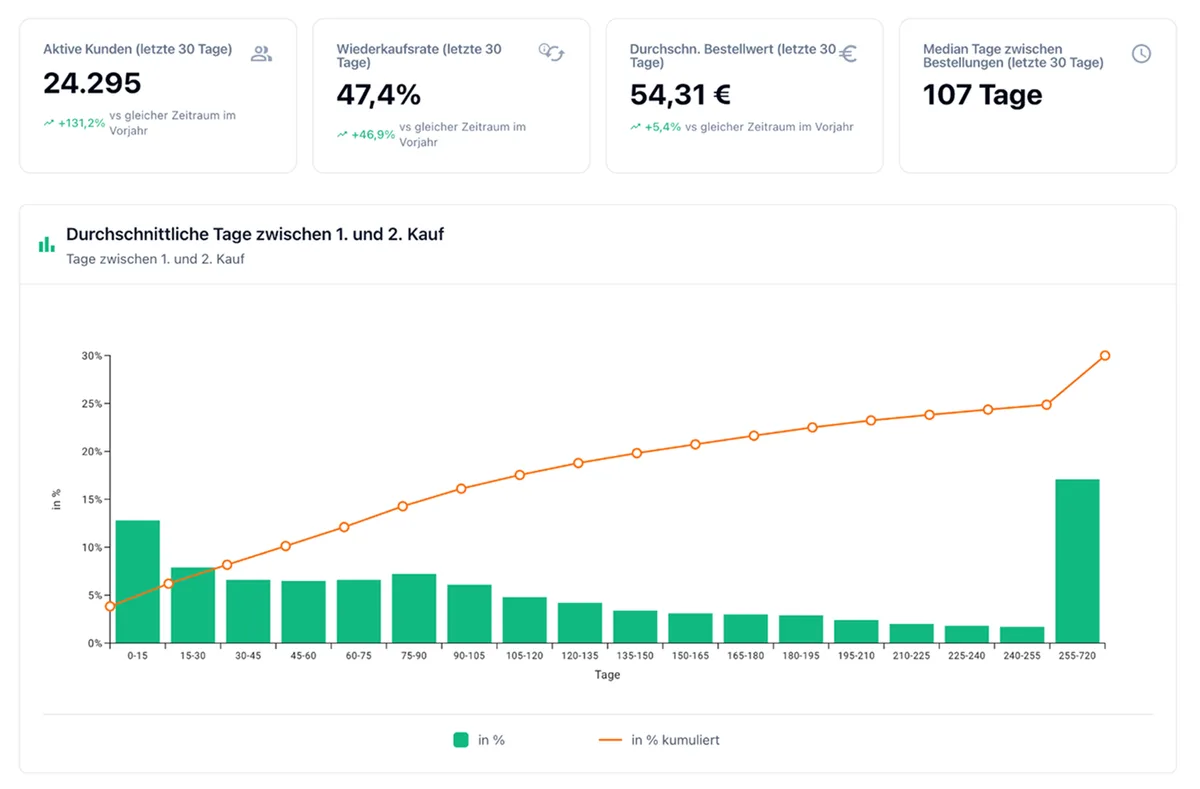
Task: Toggle the 'in % kumuliert' legend series
Action: coord(659,740)
